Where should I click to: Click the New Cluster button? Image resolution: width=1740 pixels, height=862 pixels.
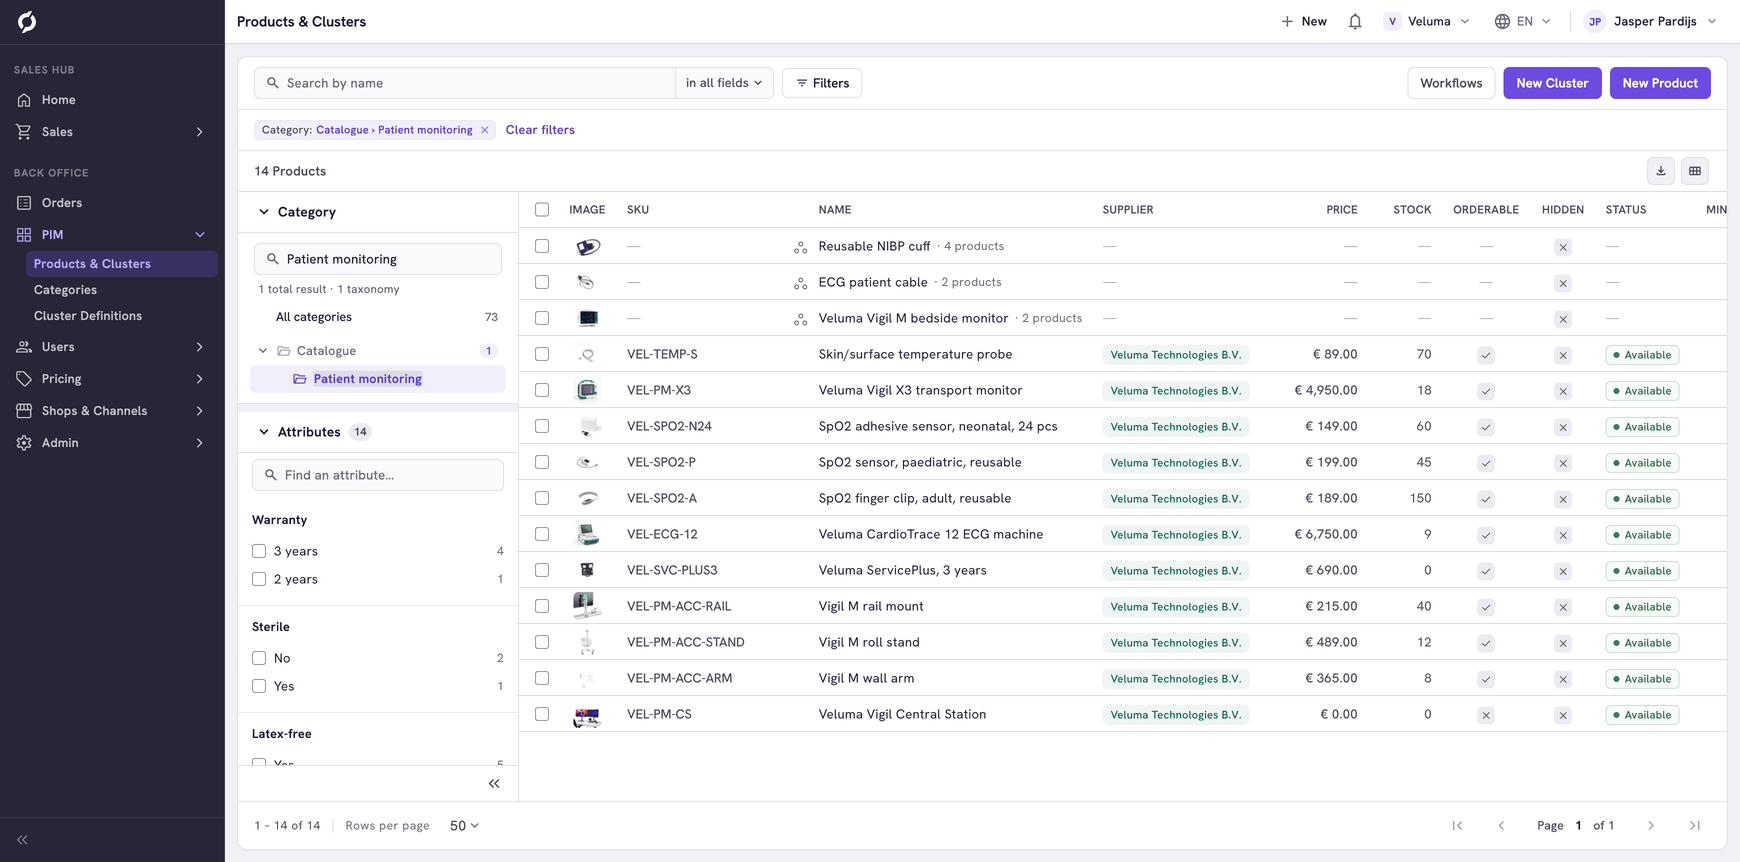1552,83
